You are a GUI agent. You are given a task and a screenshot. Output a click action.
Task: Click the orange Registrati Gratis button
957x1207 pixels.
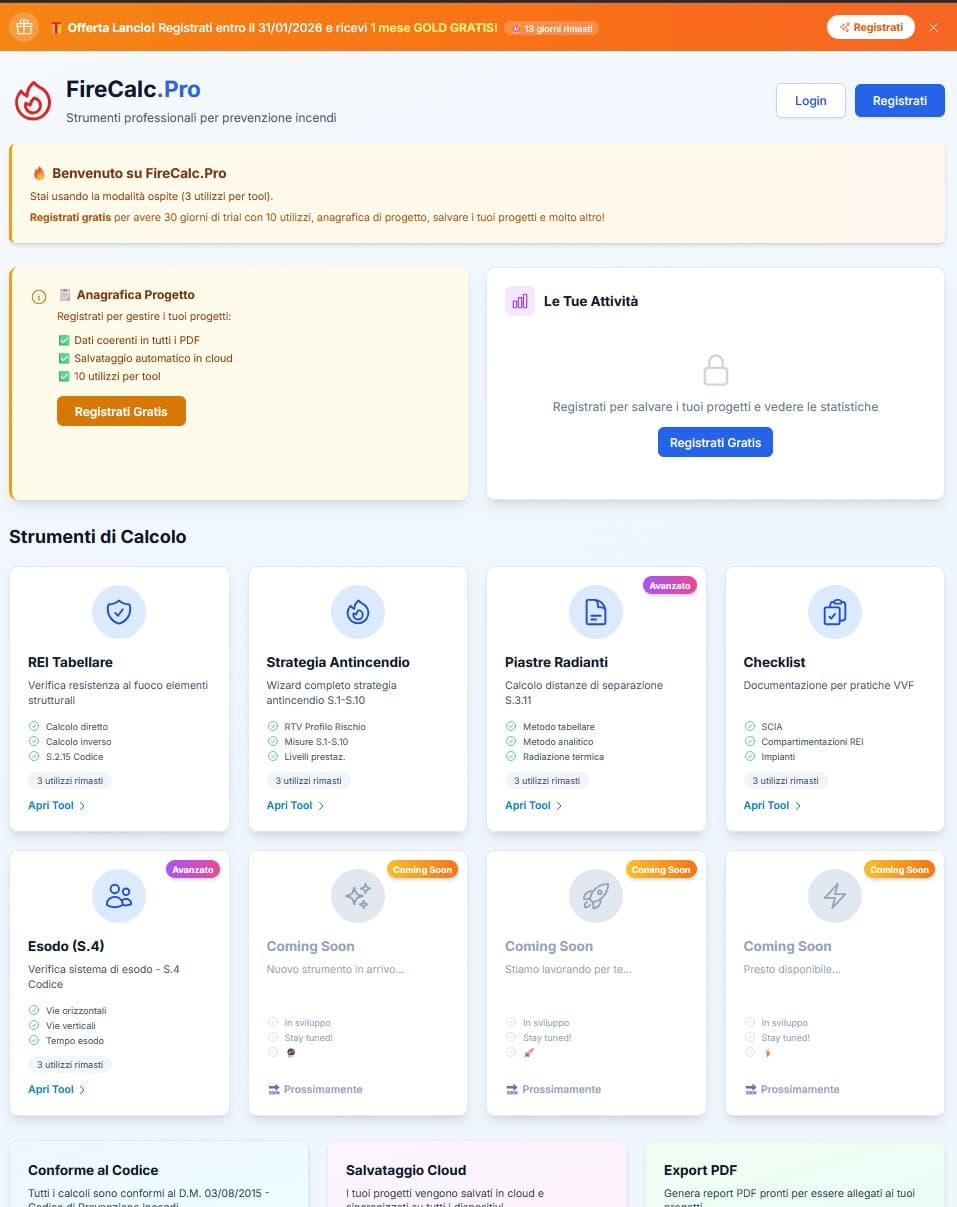(x=121, y=411)
